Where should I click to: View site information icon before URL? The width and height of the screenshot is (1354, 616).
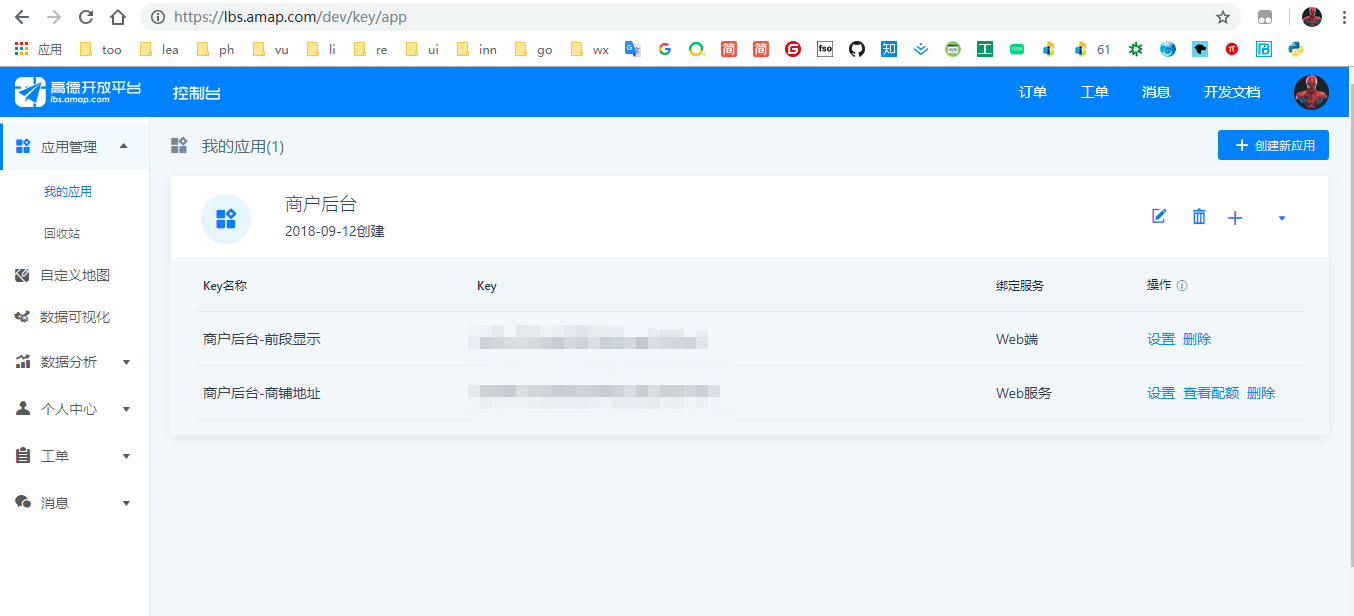[x=158, y=17]
